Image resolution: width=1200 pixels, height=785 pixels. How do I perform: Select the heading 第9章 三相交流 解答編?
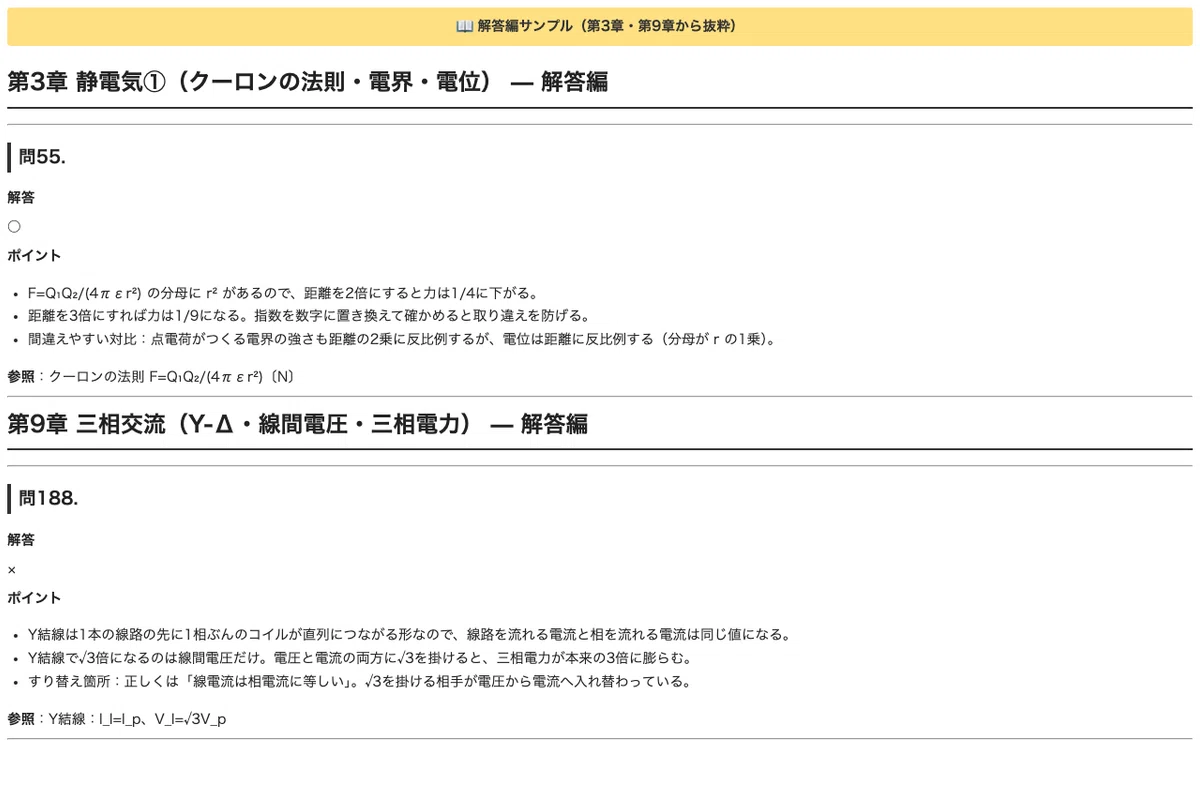(297, 423)
